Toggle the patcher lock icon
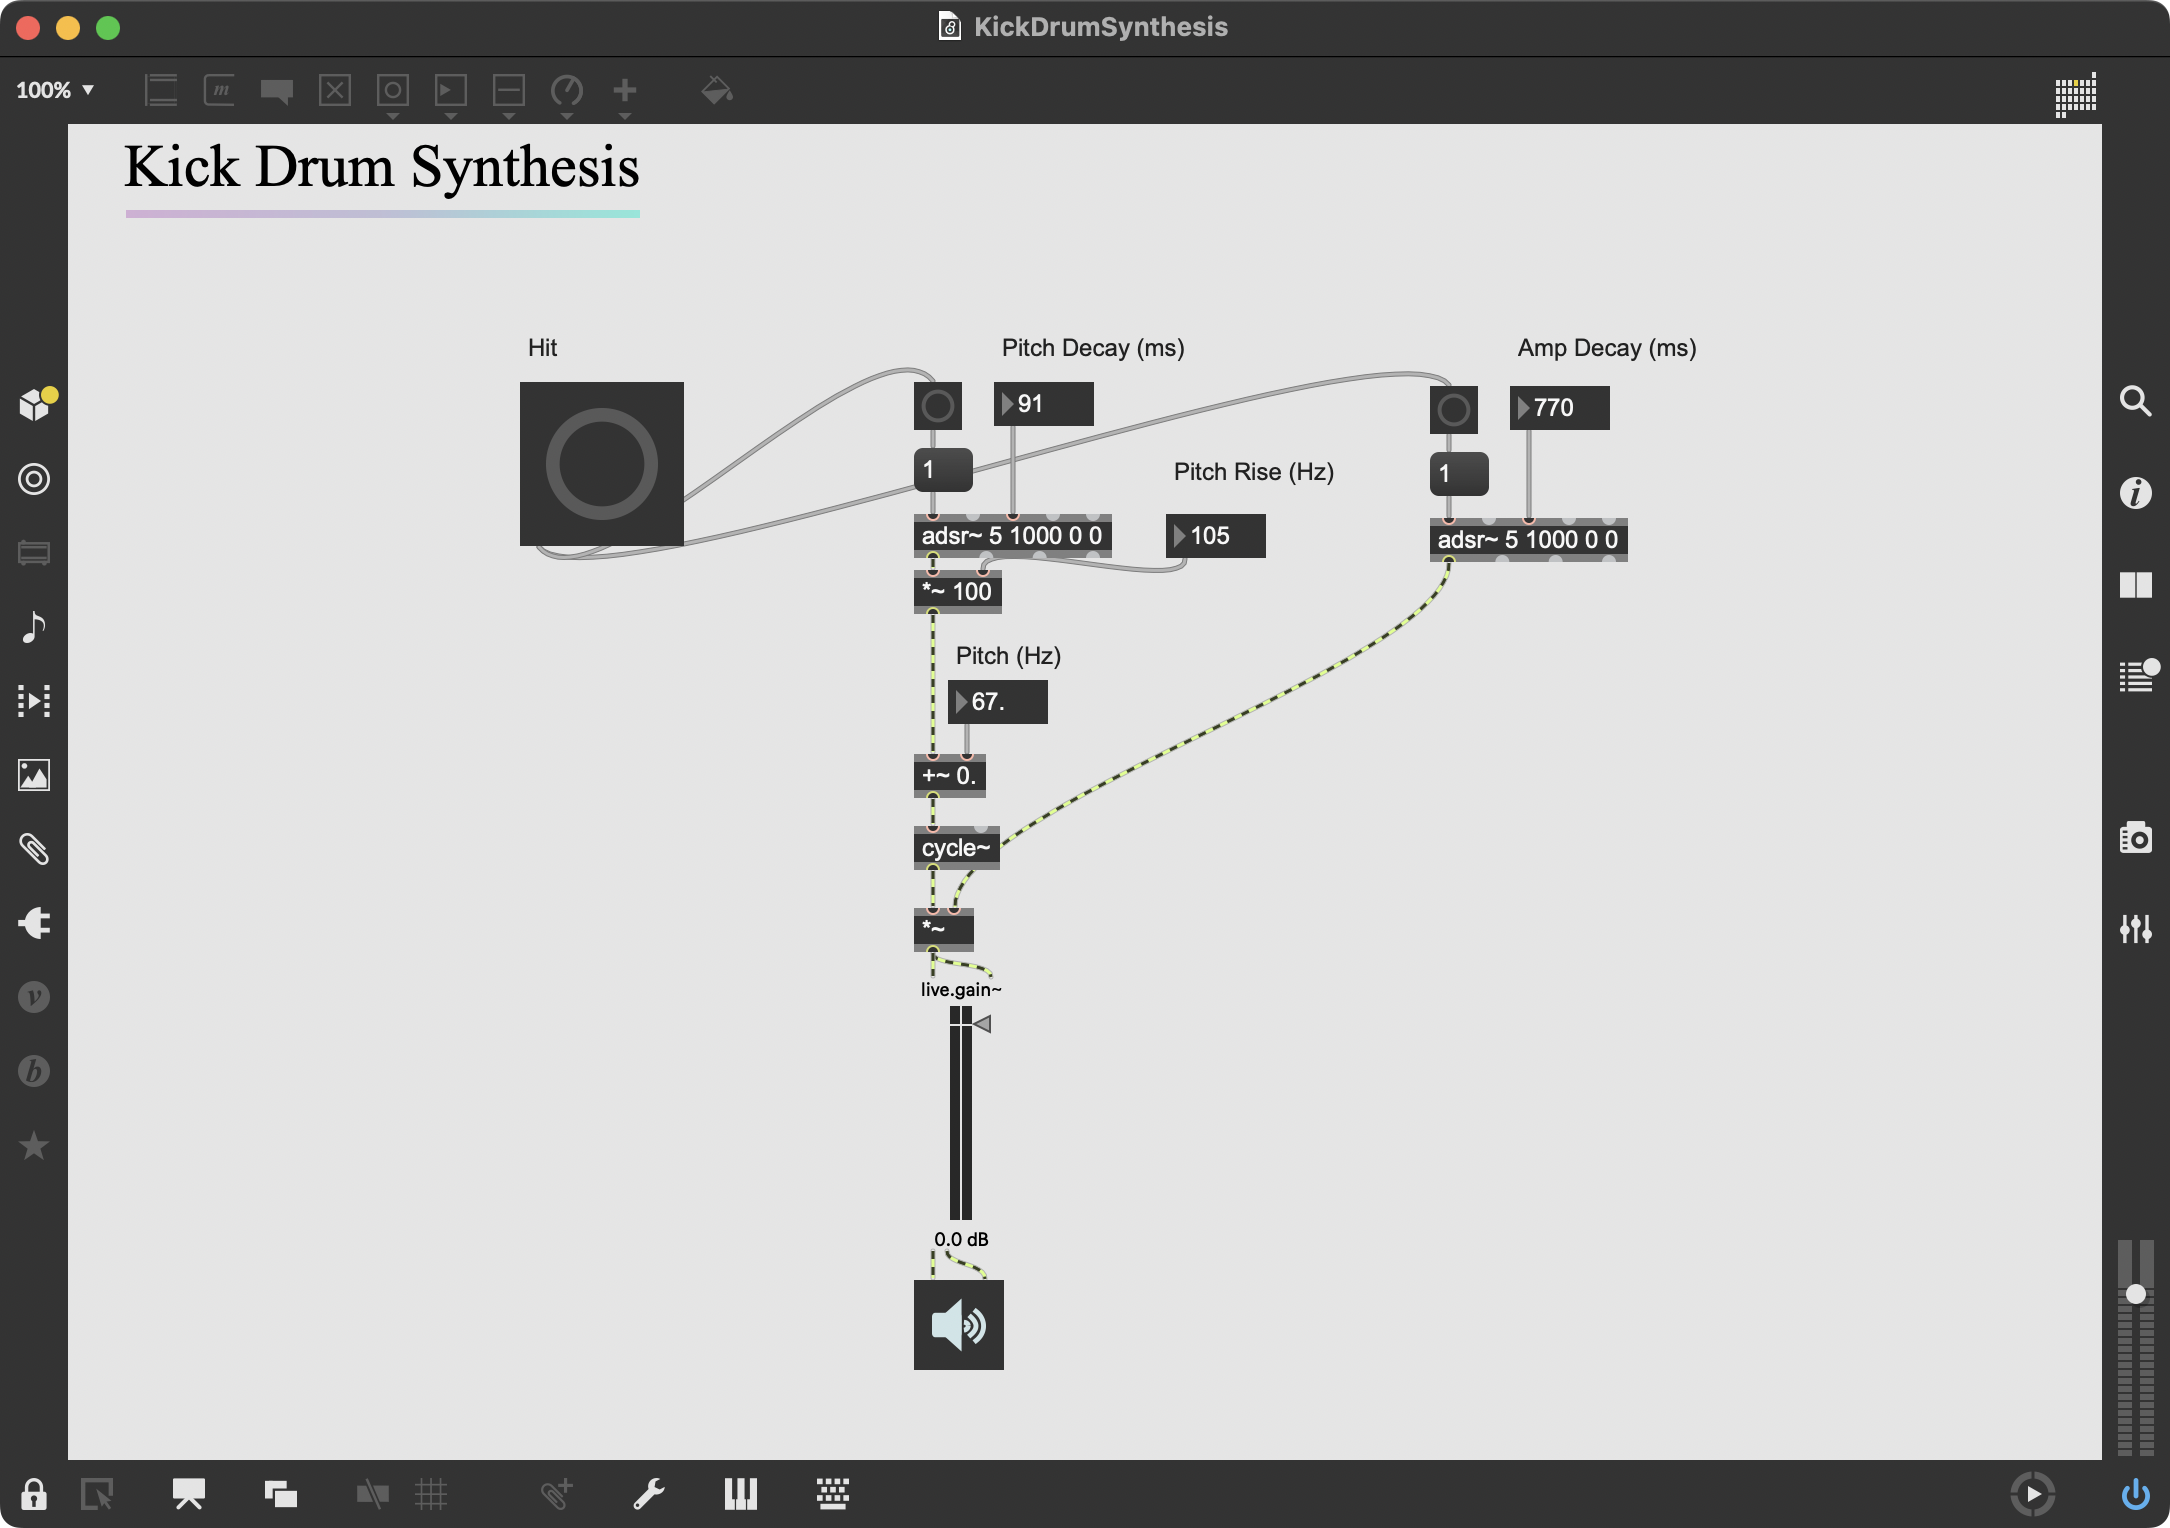 coord(34,1495)
